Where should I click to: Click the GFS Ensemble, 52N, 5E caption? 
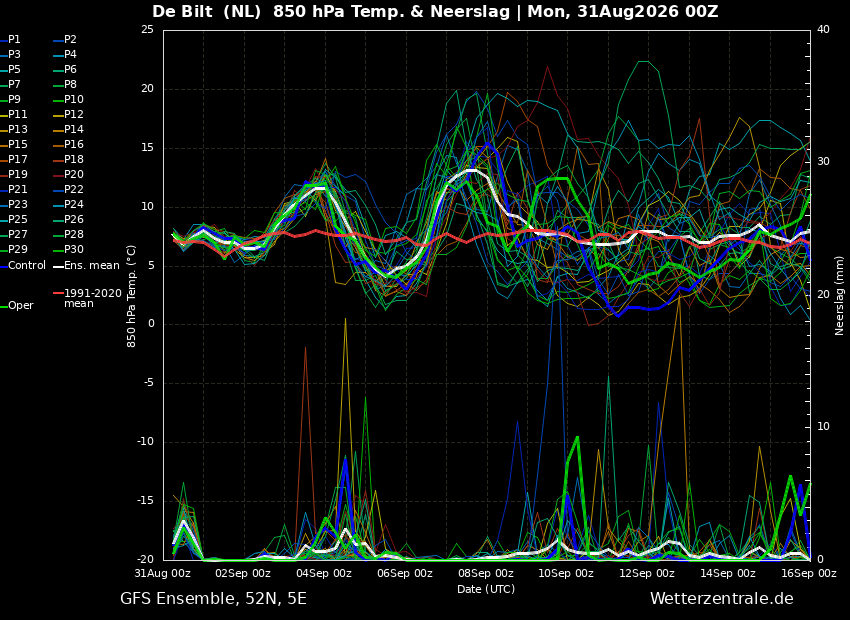[213, 599]
